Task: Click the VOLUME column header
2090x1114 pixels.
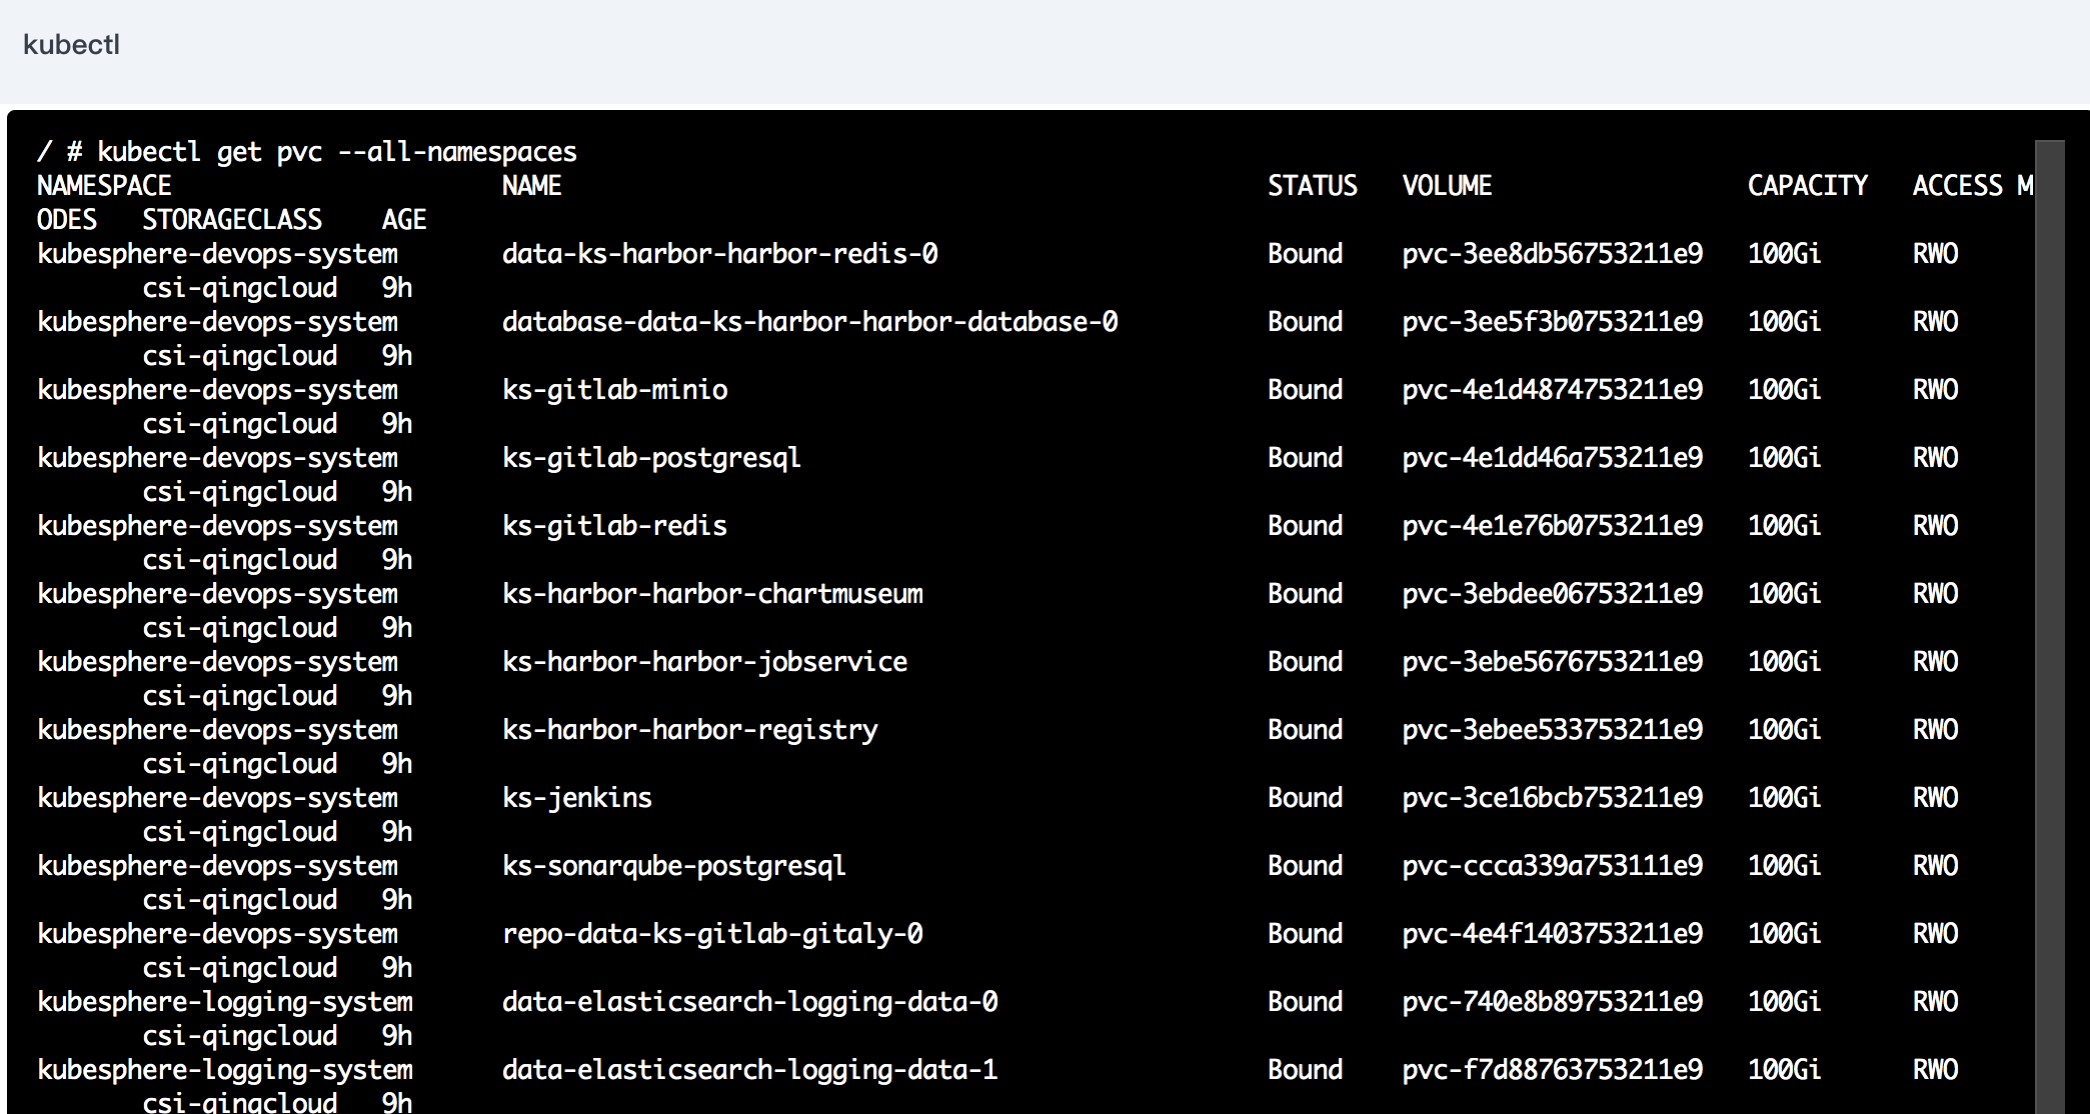Action: tap(1448, 185)
